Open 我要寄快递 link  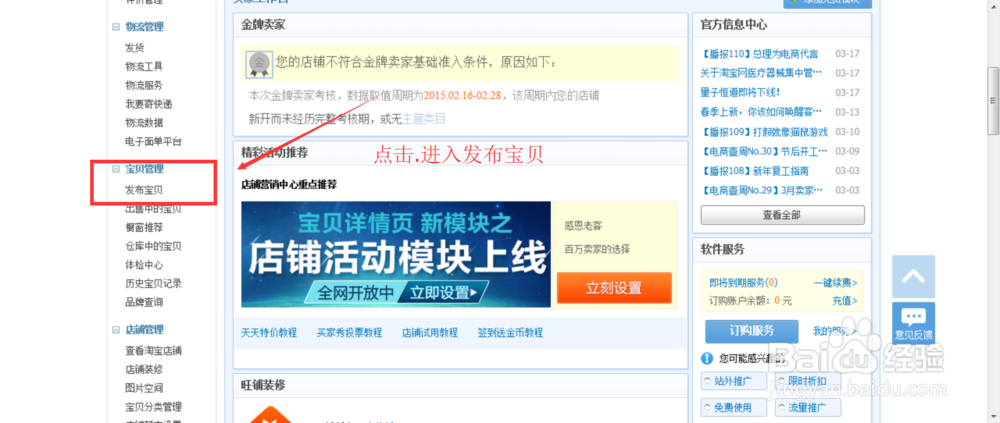tap(149, 104)
